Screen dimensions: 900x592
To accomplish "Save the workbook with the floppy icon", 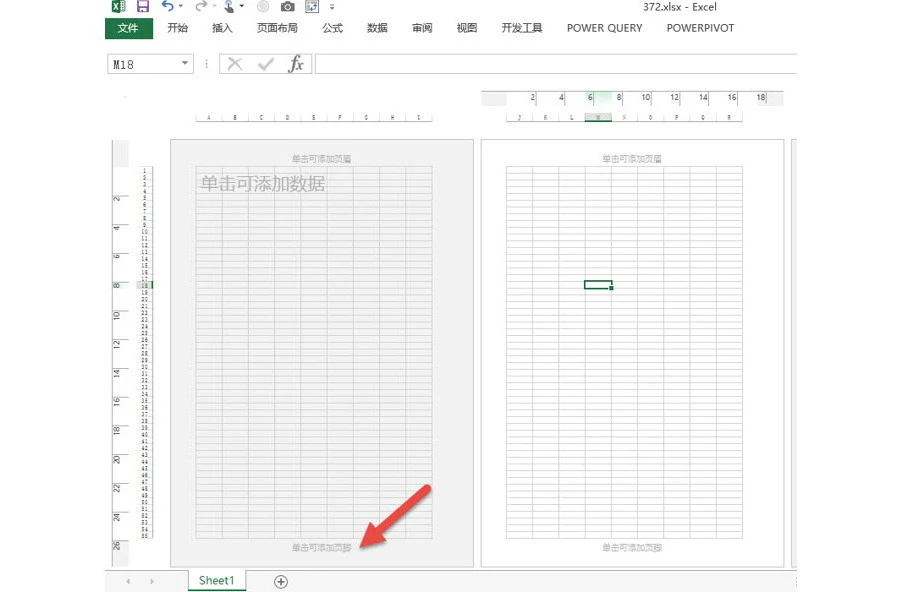I will (x=143, y=6).
